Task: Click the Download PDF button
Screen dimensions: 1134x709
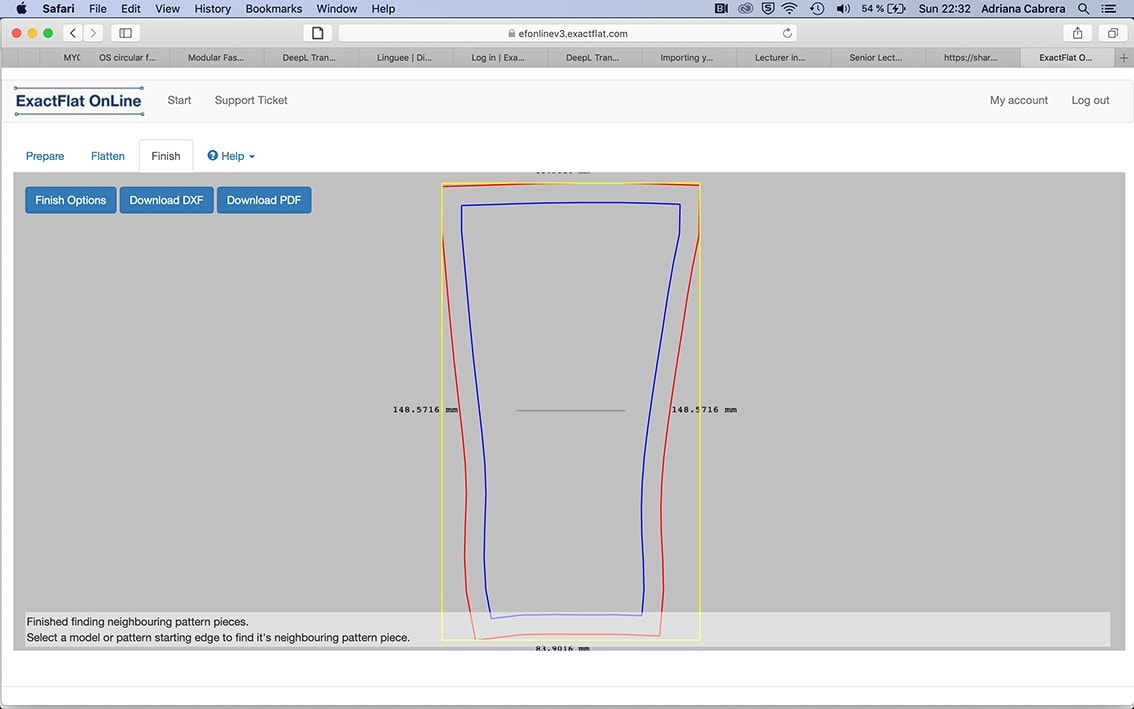Action: [x=264, y=200]
